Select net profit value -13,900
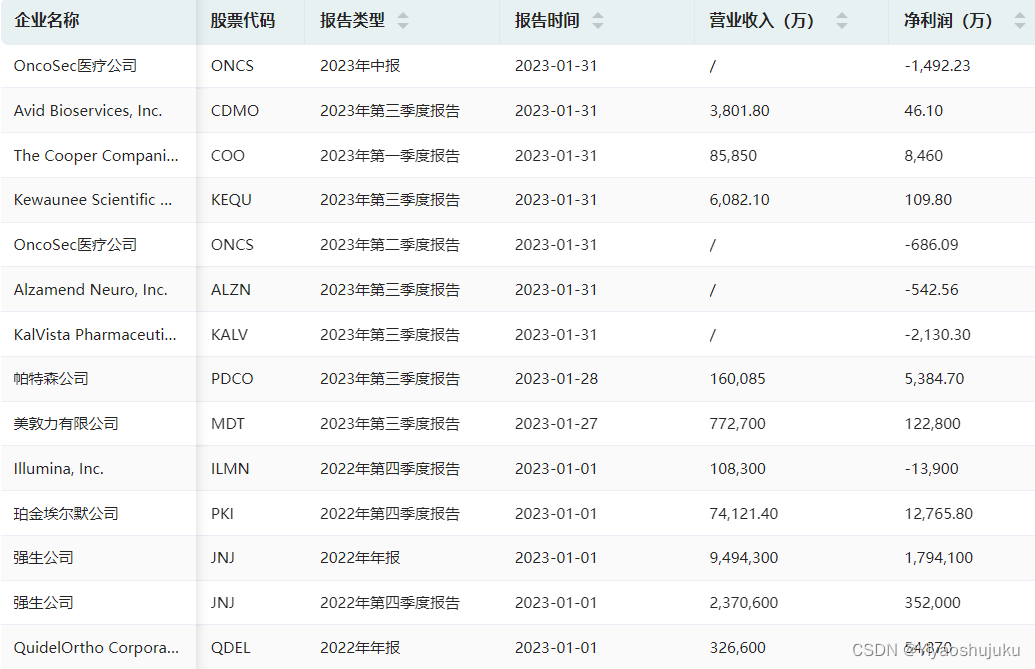Screen dimensions: 1035x669 coord(931,468)
